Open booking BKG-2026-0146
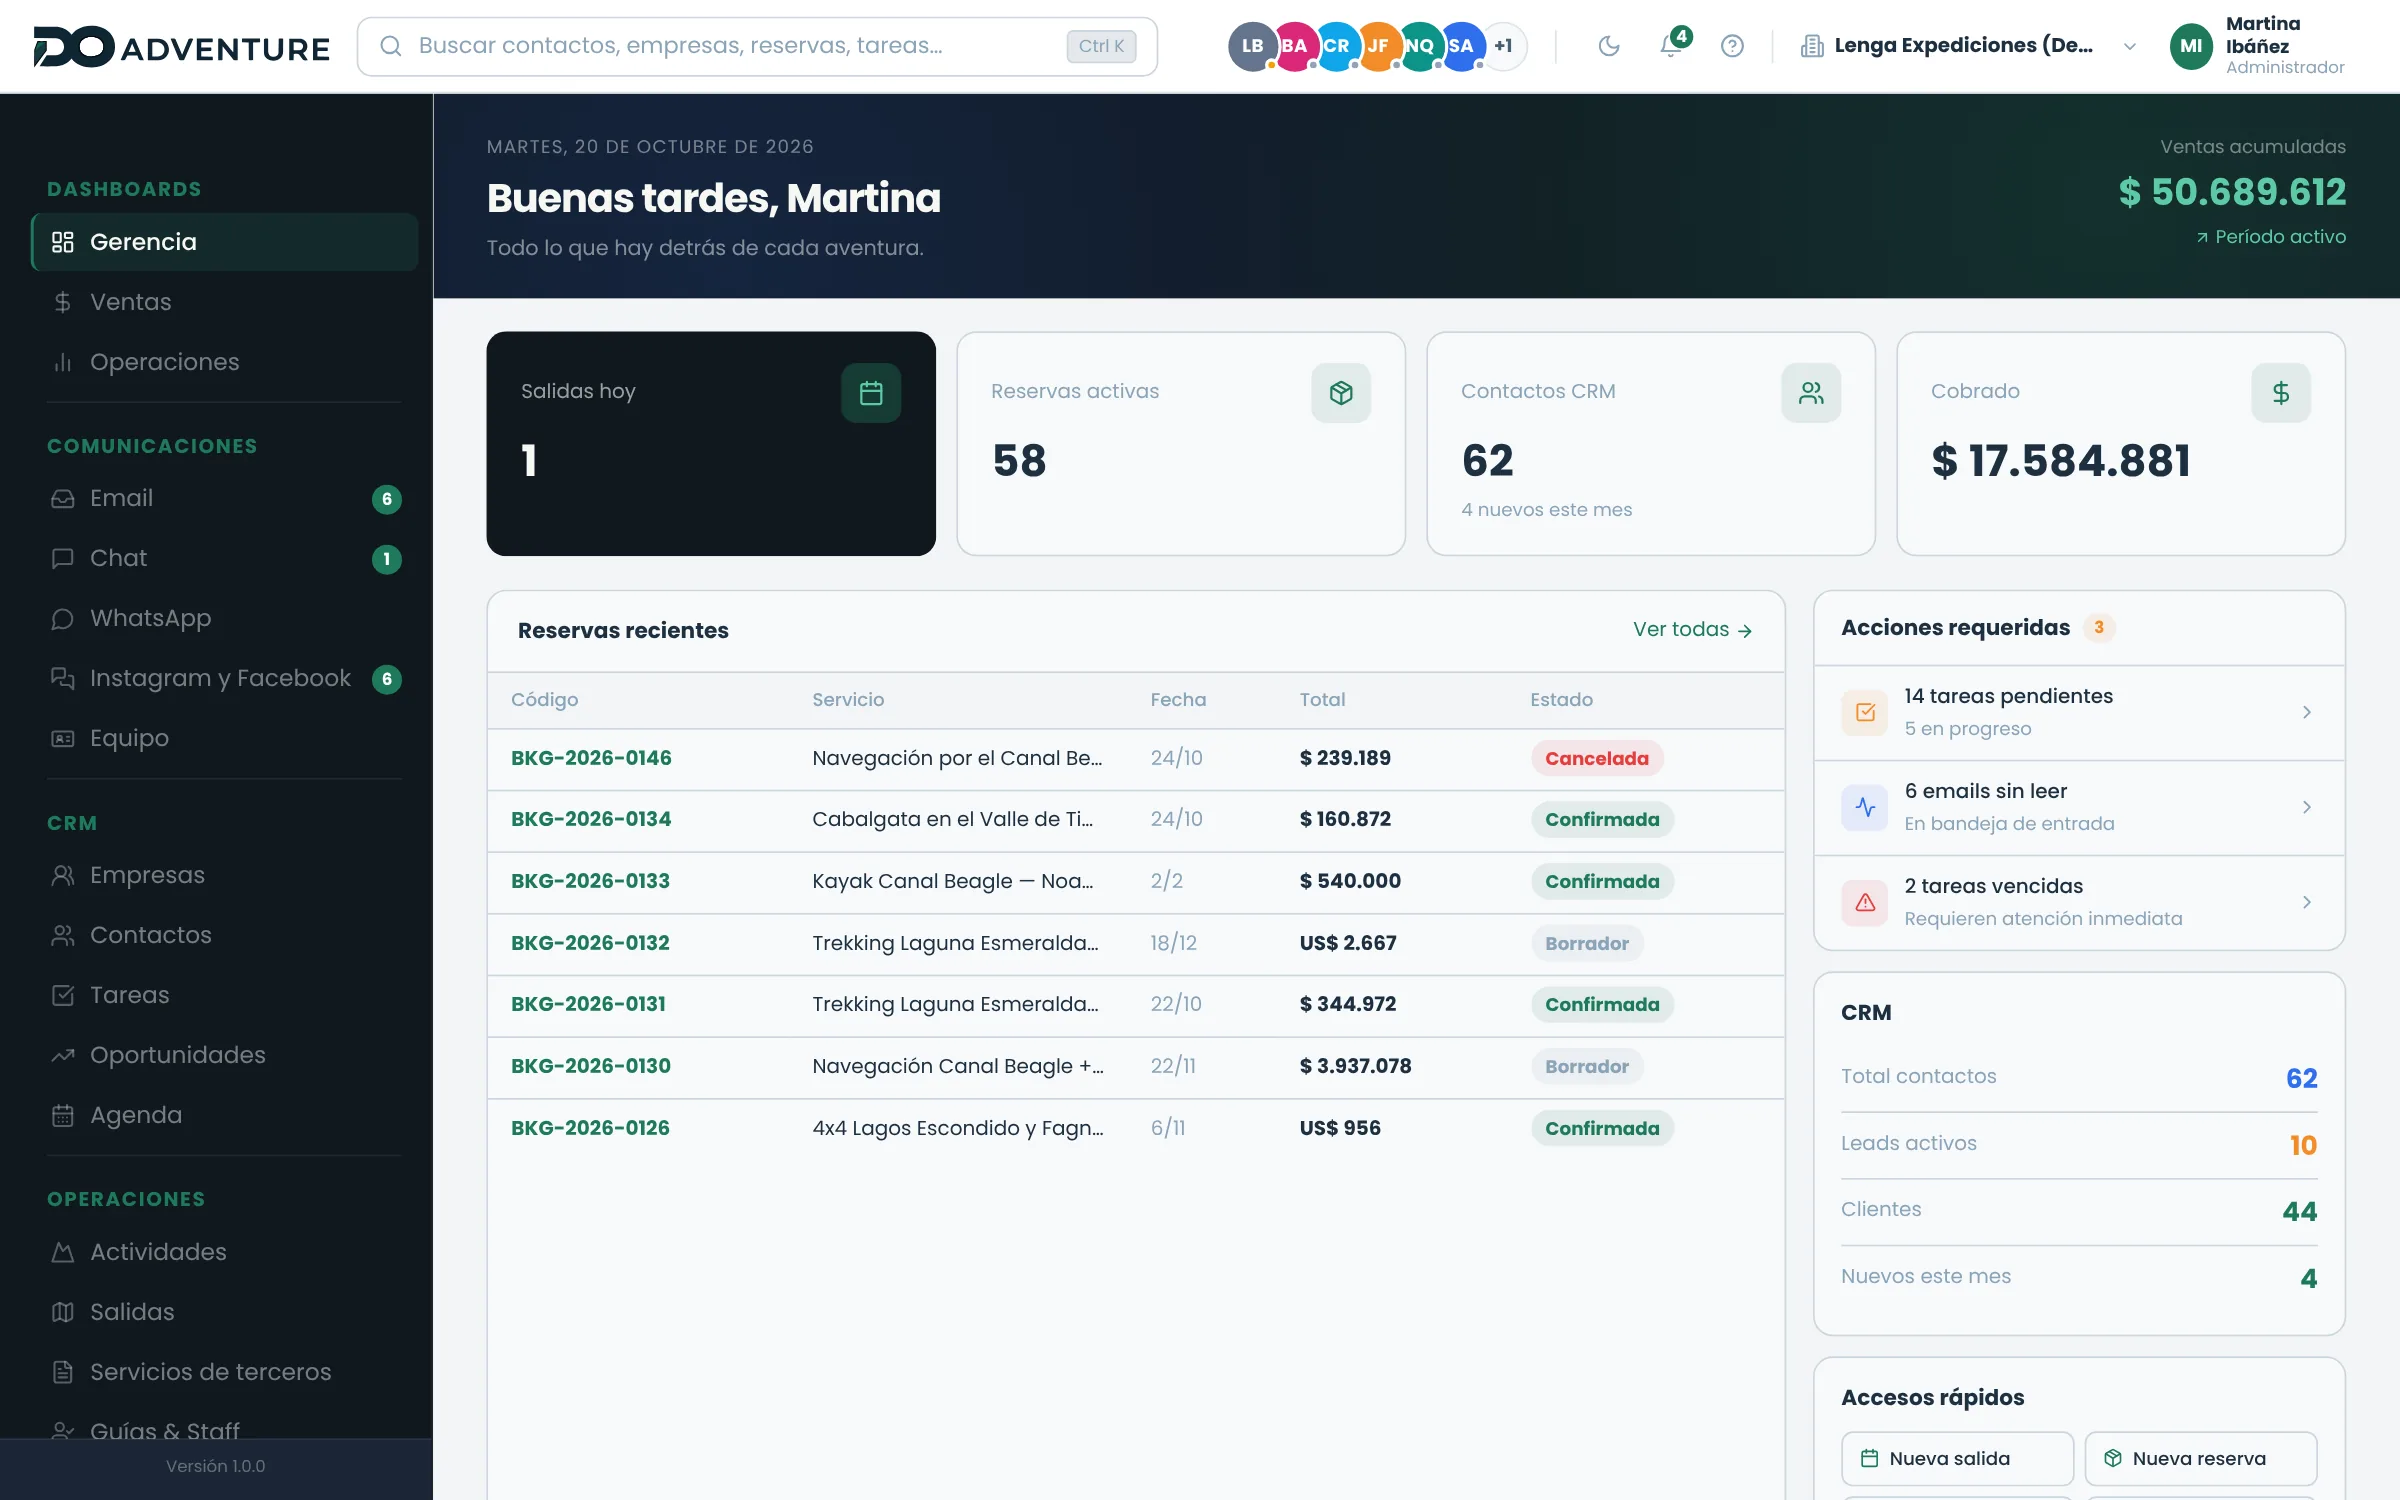This screenshot has width=2400, height=1500. pyautogui.click(x=591, y=758)
